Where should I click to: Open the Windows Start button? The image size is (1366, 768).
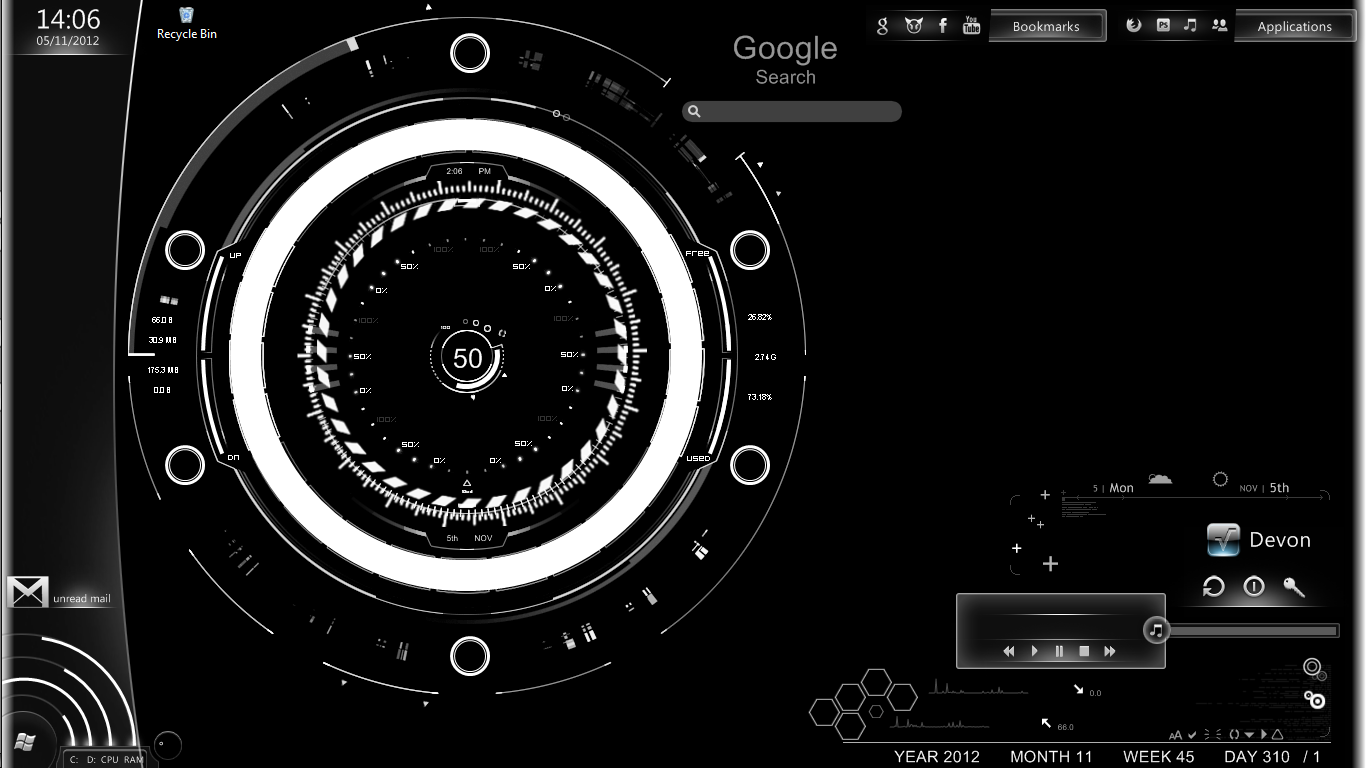click(x=26, y=742)
